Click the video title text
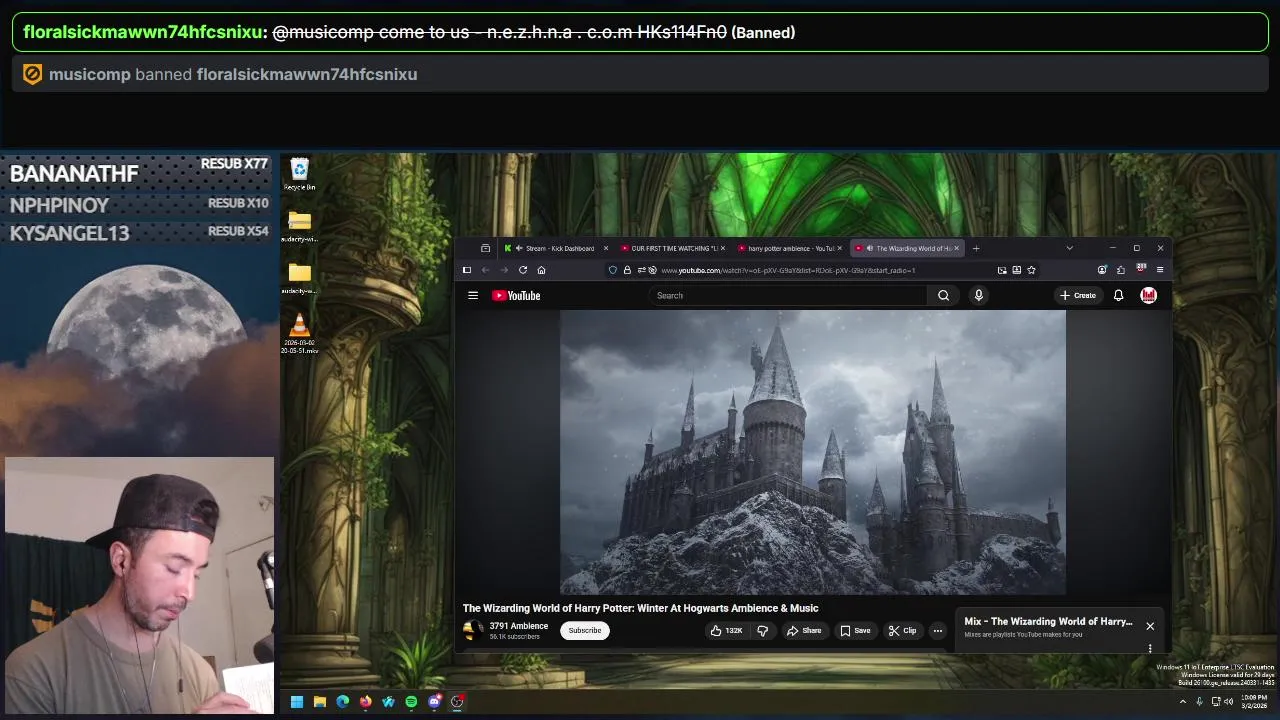The image size is (1280, 720). coord(640,608)
